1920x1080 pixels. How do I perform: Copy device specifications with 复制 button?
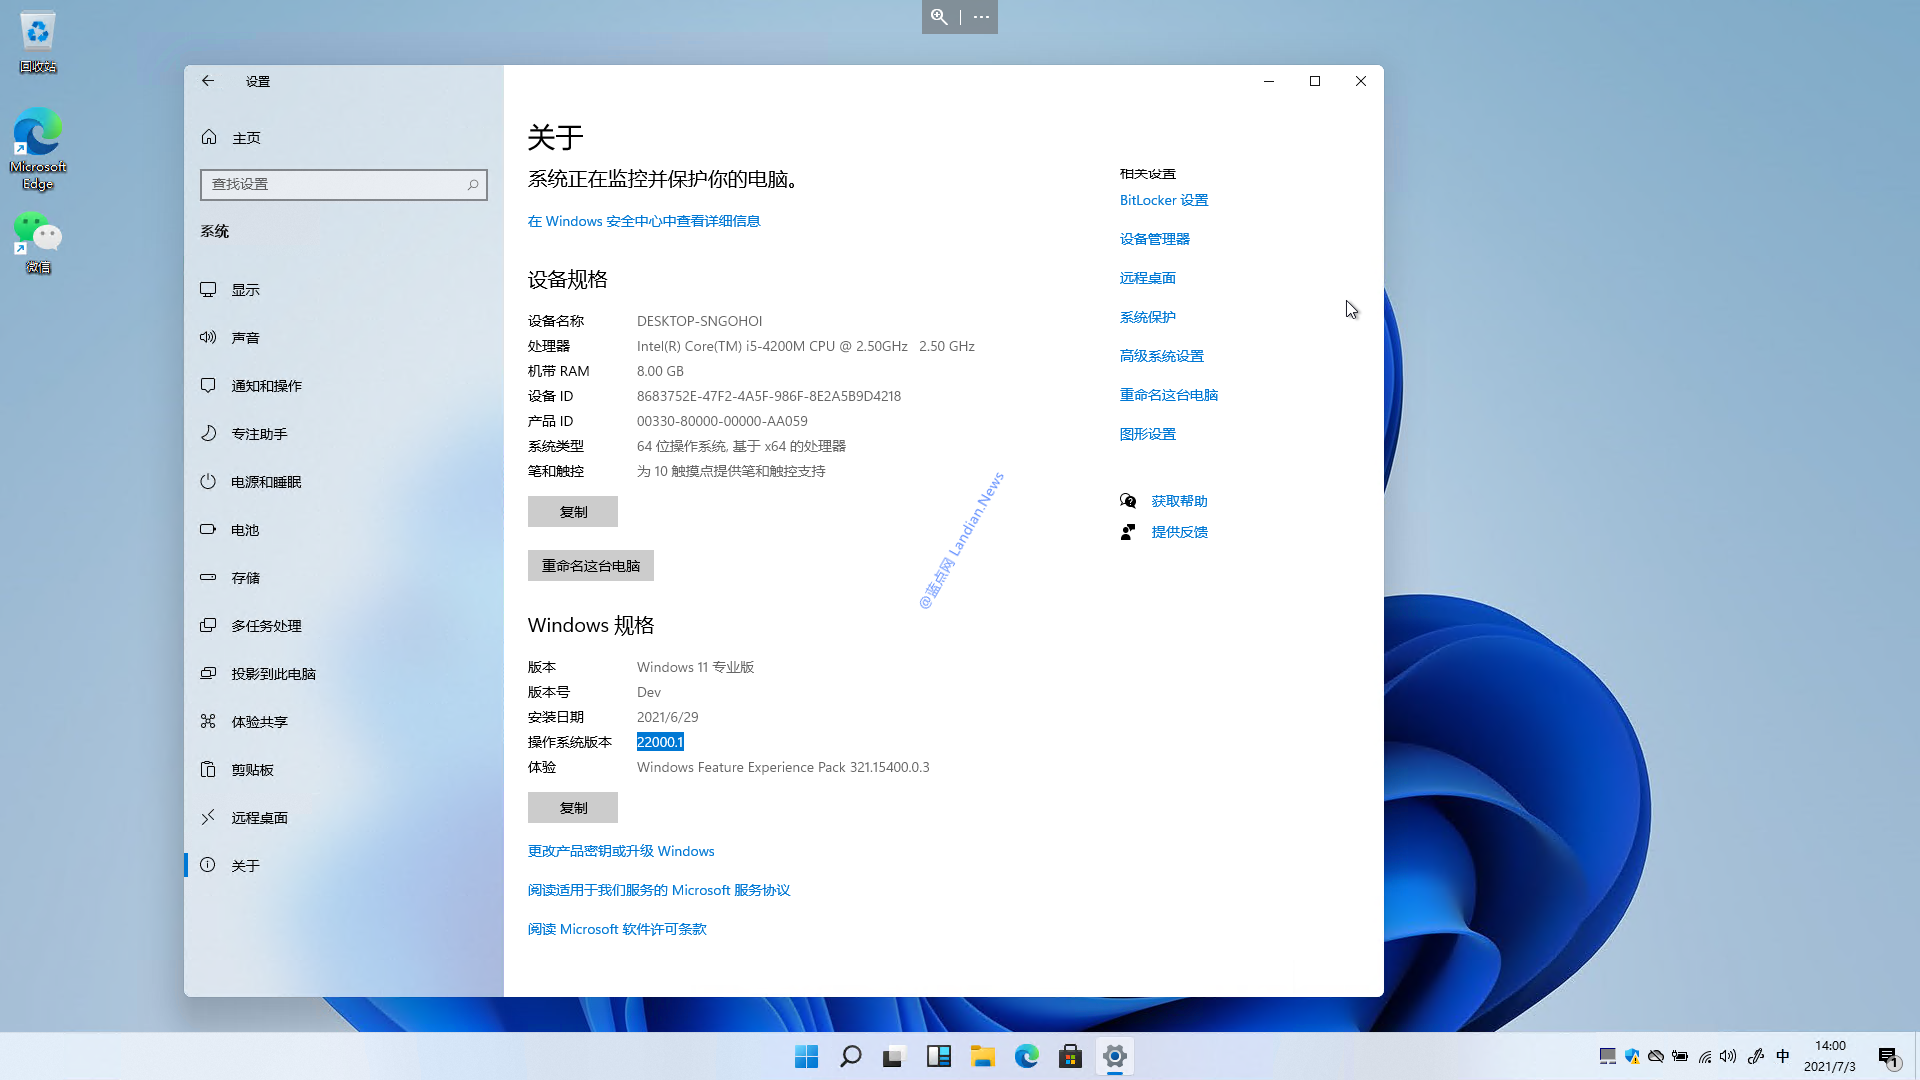[x=573, y=512]
